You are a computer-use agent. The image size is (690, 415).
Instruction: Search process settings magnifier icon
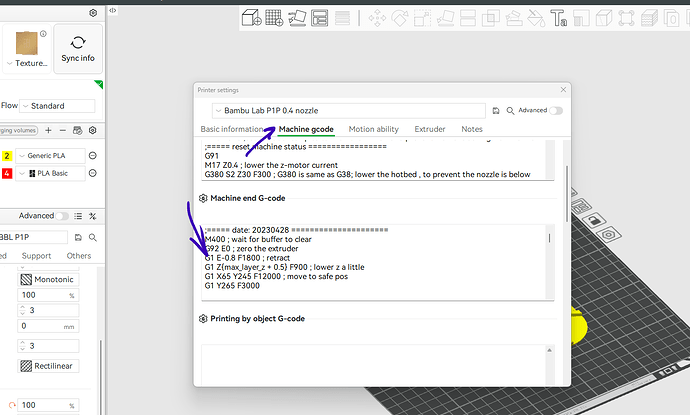[x=93, y=237]
